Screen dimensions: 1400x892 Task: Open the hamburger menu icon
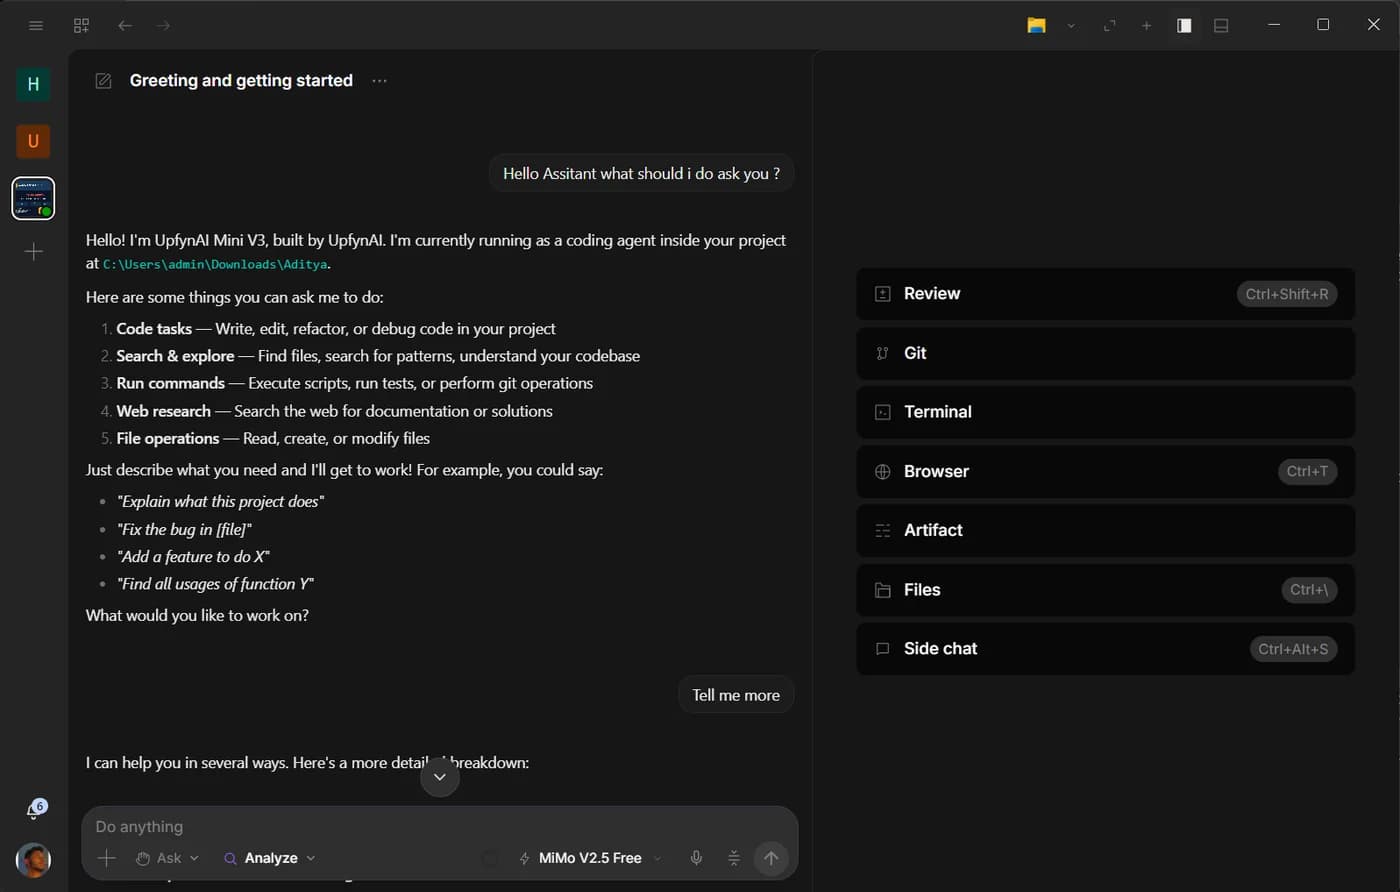36,25
